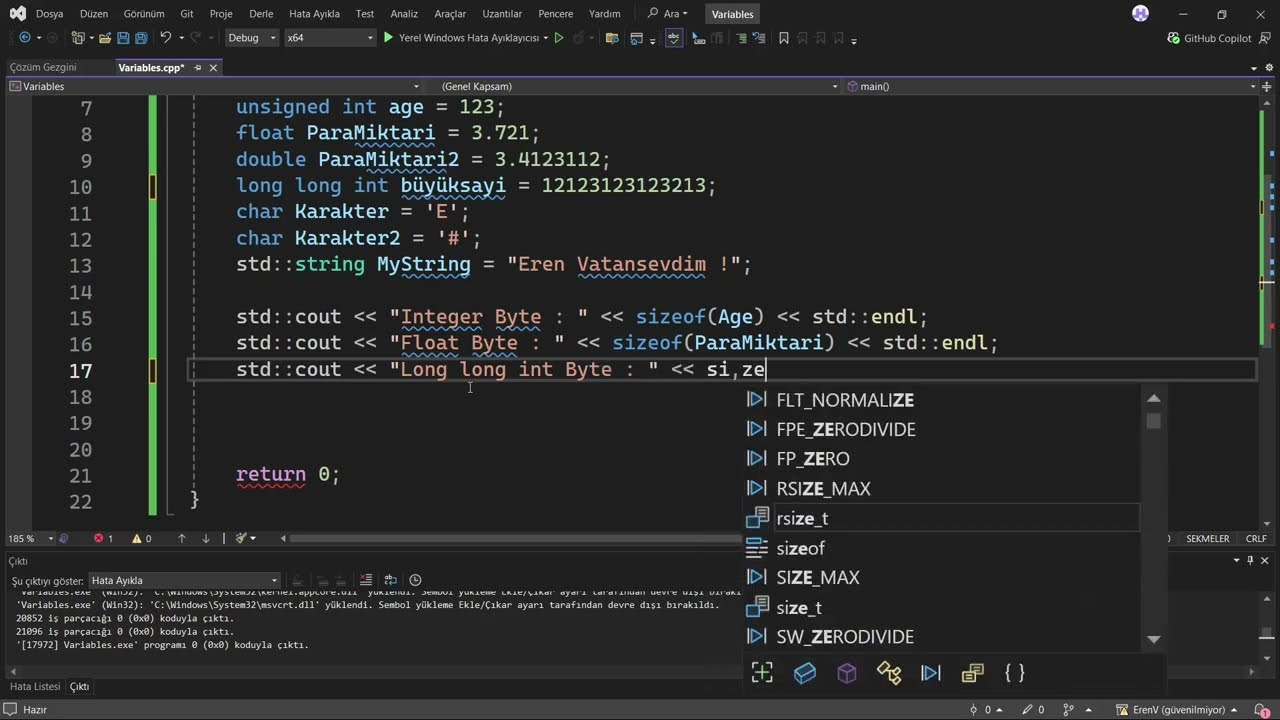Switch to the Çözüm Gezgini tab
1280x720 pixels.
click(x=43, y=67)
